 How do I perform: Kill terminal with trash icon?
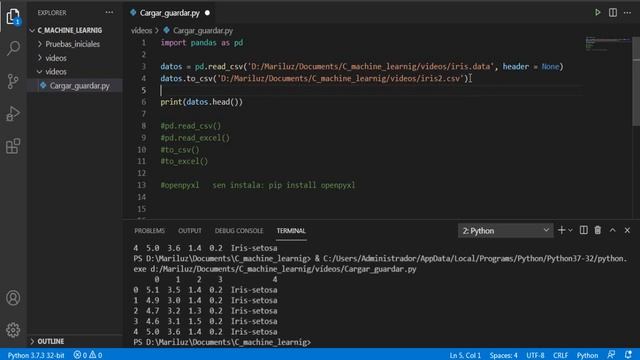coord(598,230)
